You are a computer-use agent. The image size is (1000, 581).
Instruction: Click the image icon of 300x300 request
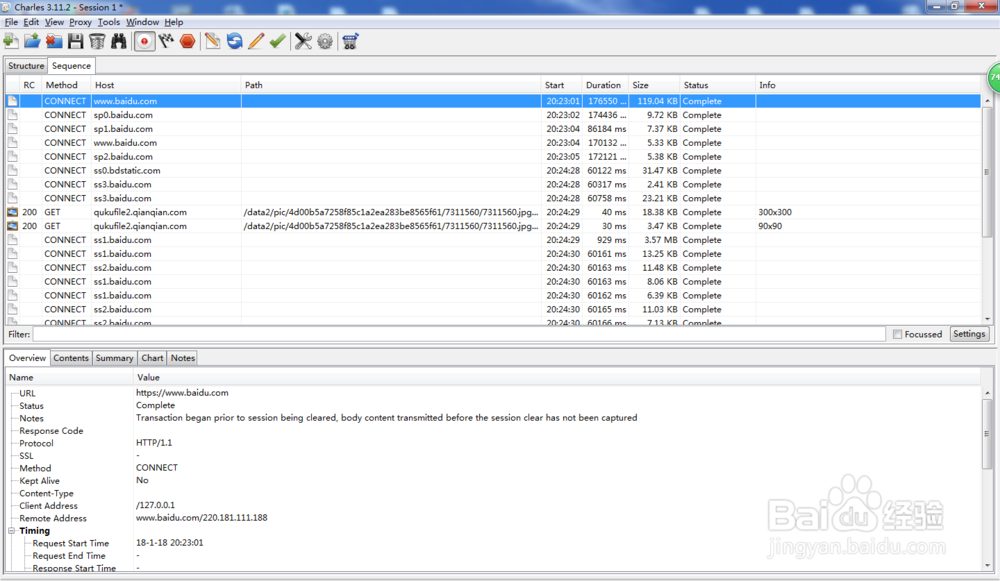click(x=12, y=212)
